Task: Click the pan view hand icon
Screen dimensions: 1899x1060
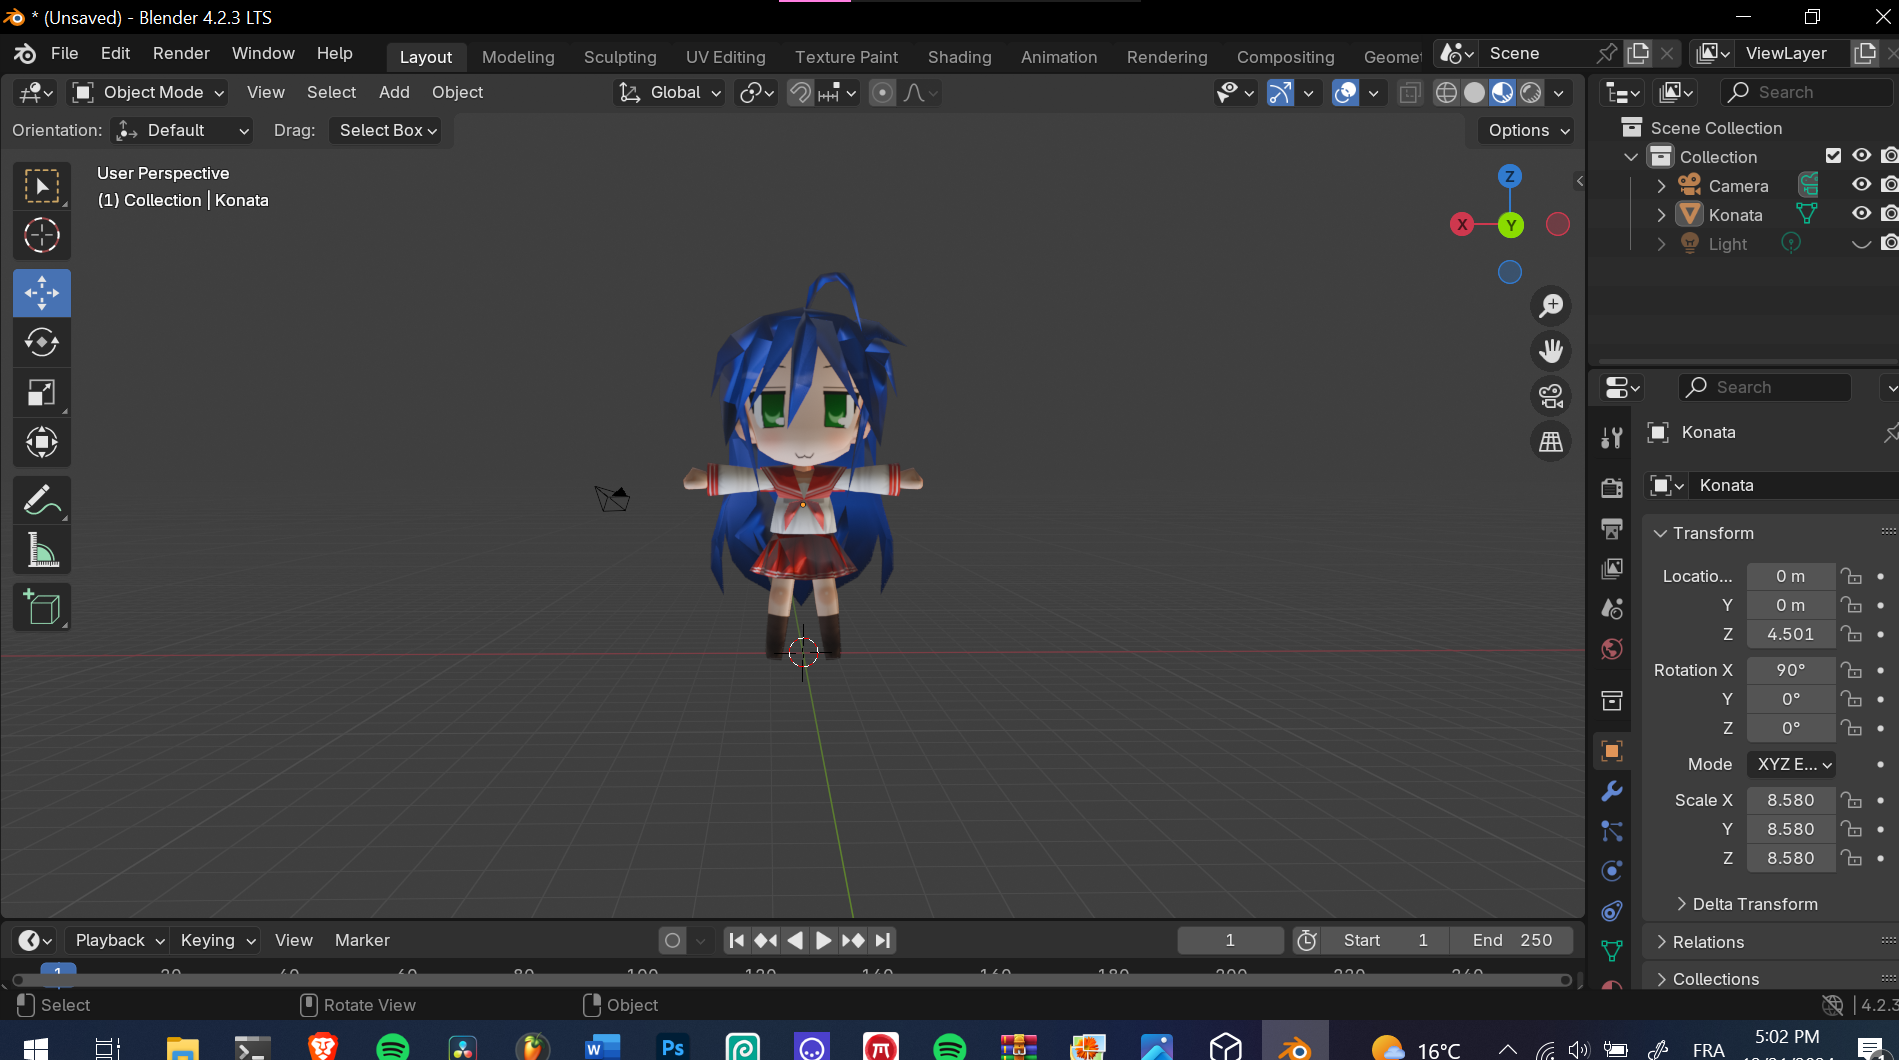Action: pos(1551,351)
